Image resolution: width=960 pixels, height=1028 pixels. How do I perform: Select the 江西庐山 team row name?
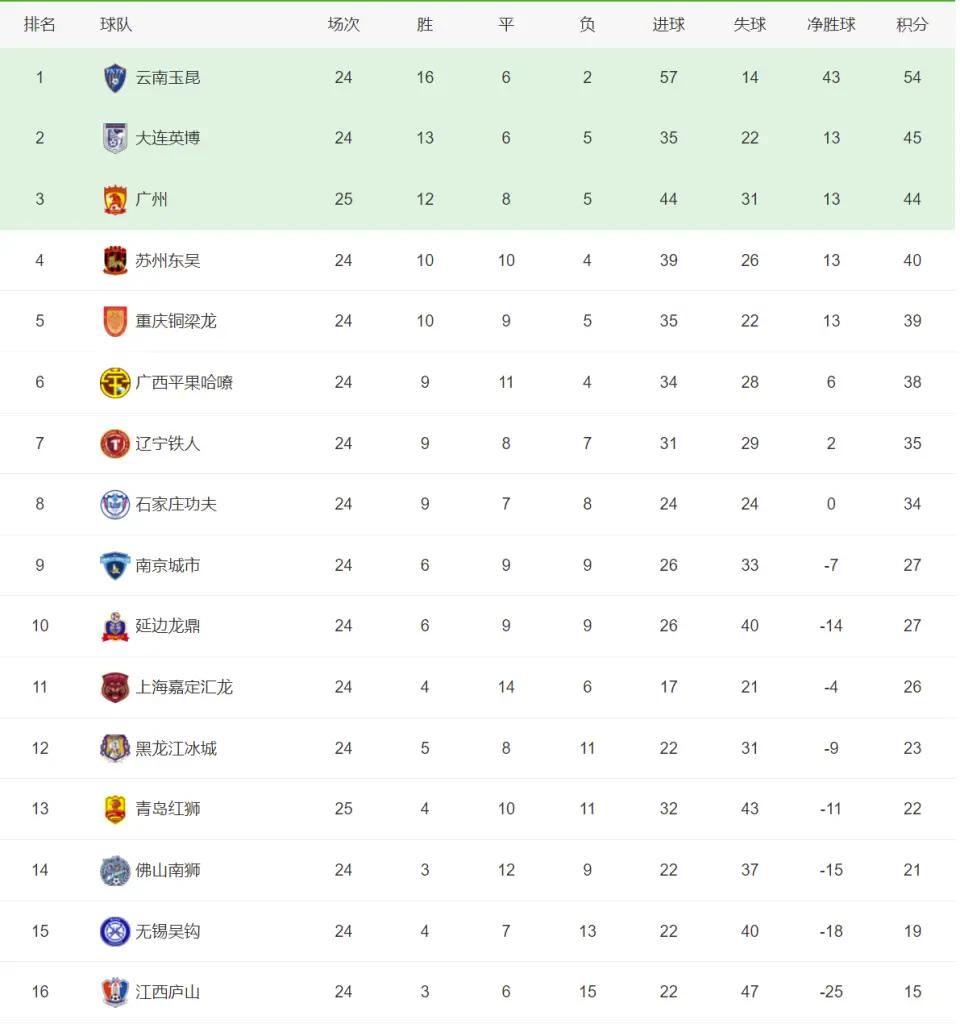point(167,992)
